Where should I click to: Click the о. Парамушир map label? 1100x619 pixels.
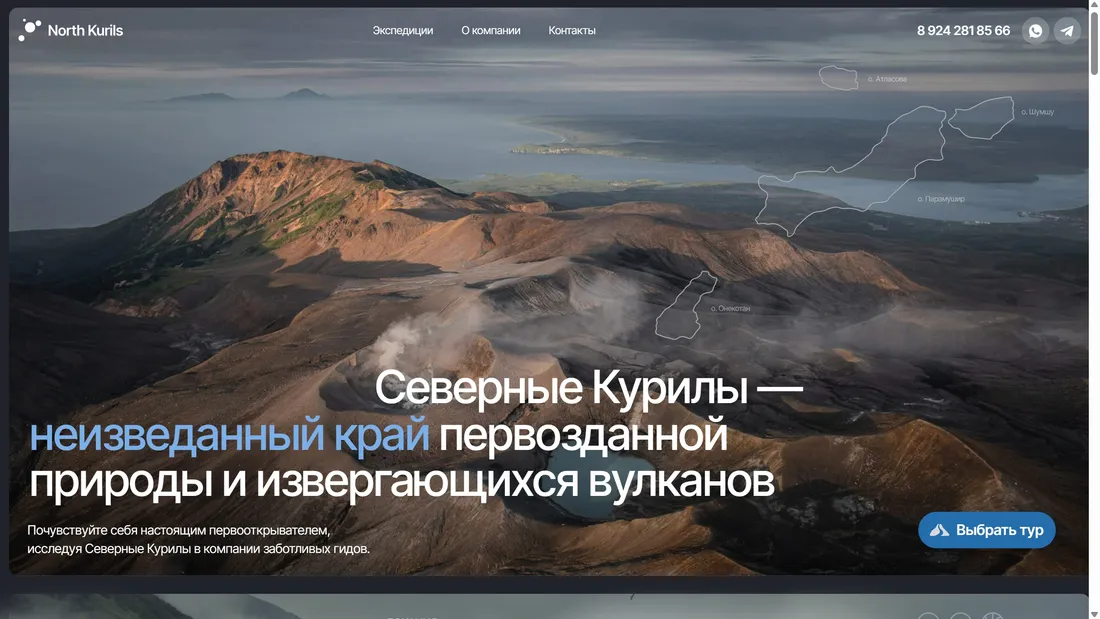(x=941, y=199)
